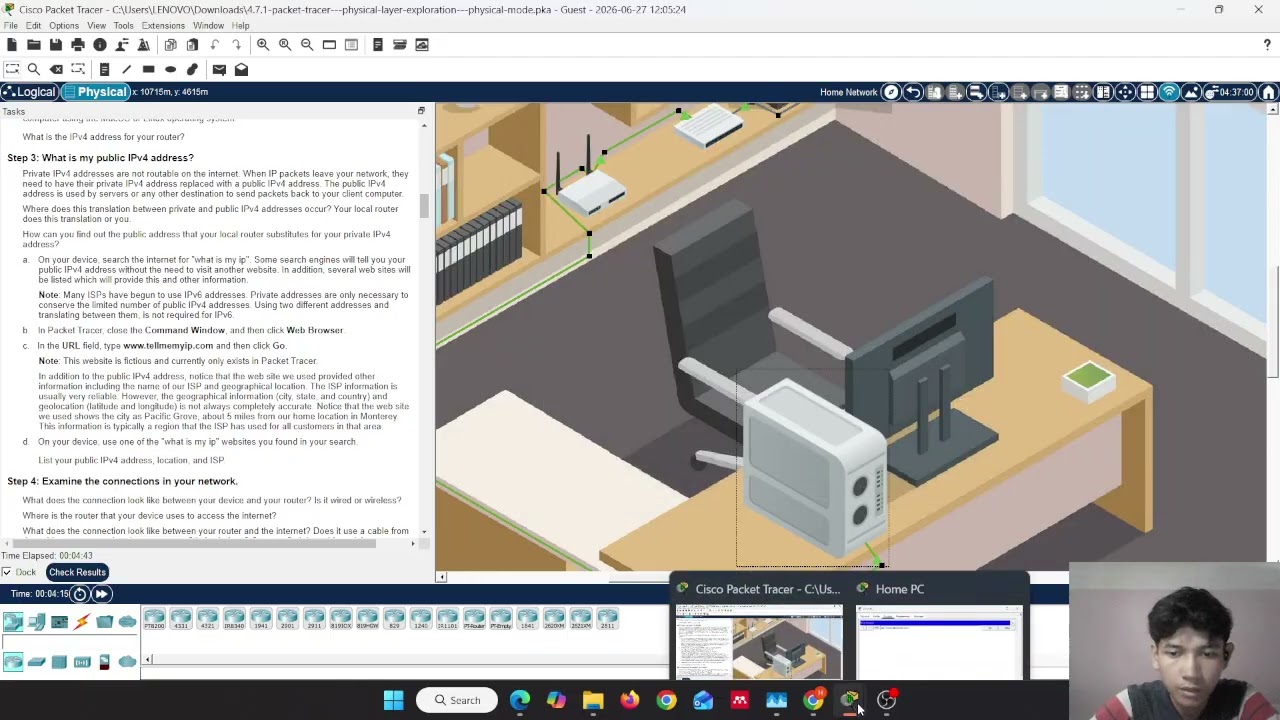1280x720 pixels.
Task: Pick the Draw Ellipse tool
Action: click(x=170, y=69)
